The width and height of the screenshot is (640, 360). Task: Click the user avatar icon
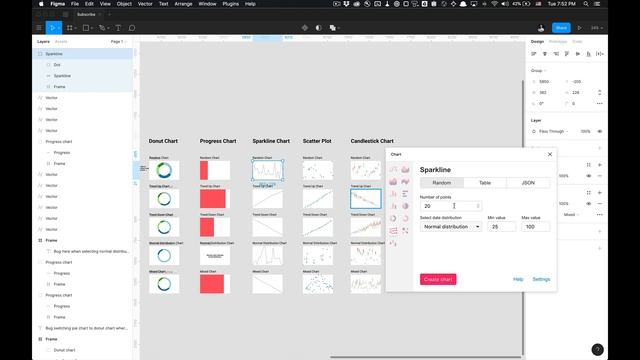[541, 28]
